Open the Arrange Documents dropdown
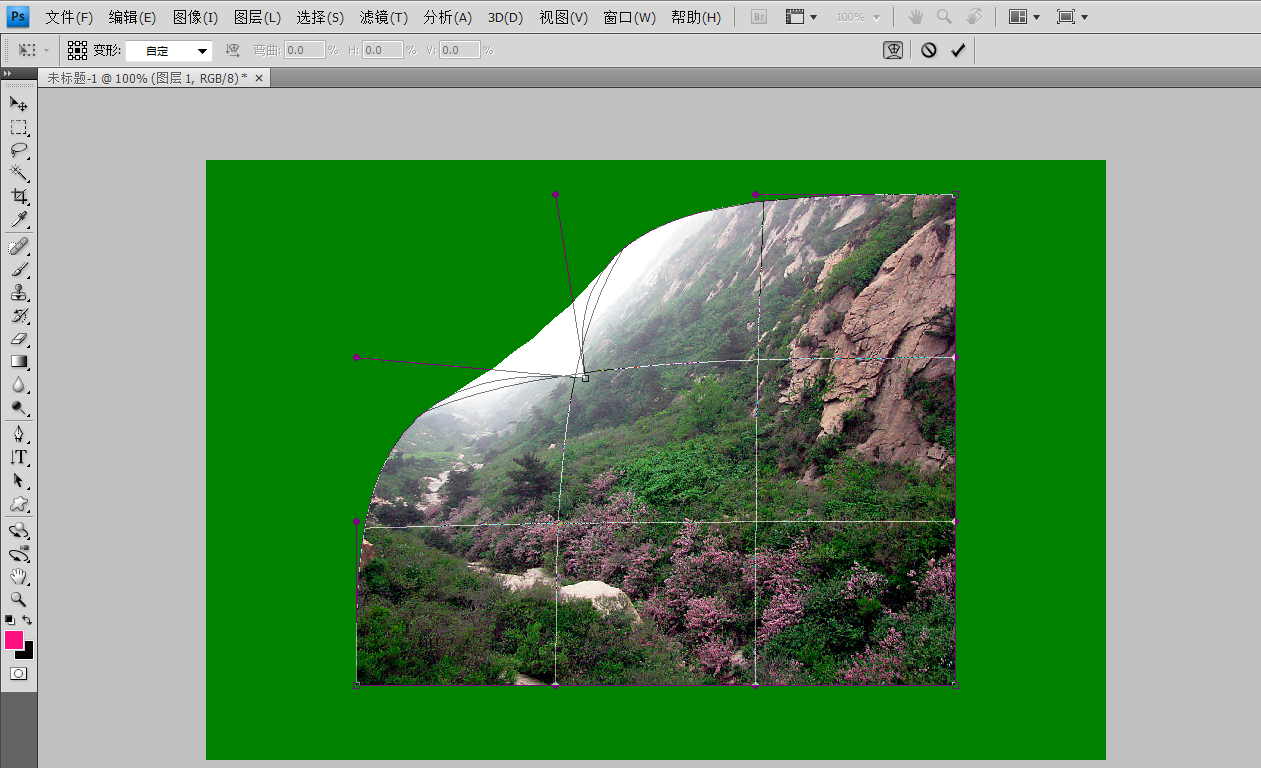The width and height of the screenshot is (1261, 768). (1024, 17)
